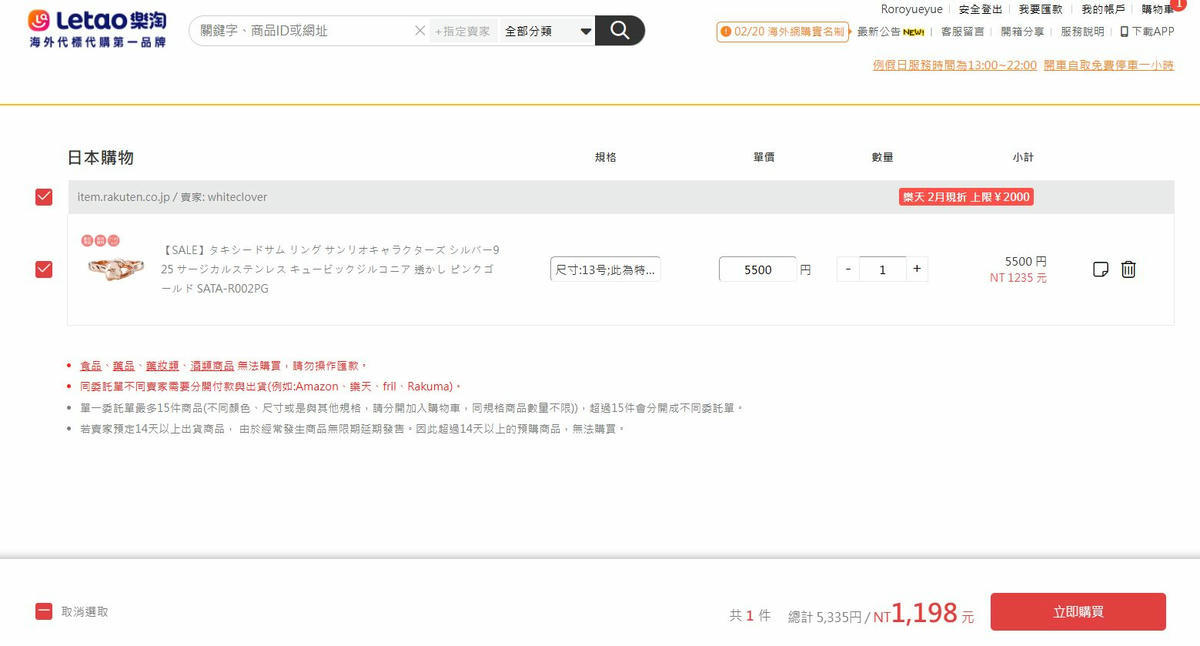Click the NT 1235 元 subtotal text
Image resolution: width=1200 pixels, height=646 pixels.
click(x=1018, y=278)
